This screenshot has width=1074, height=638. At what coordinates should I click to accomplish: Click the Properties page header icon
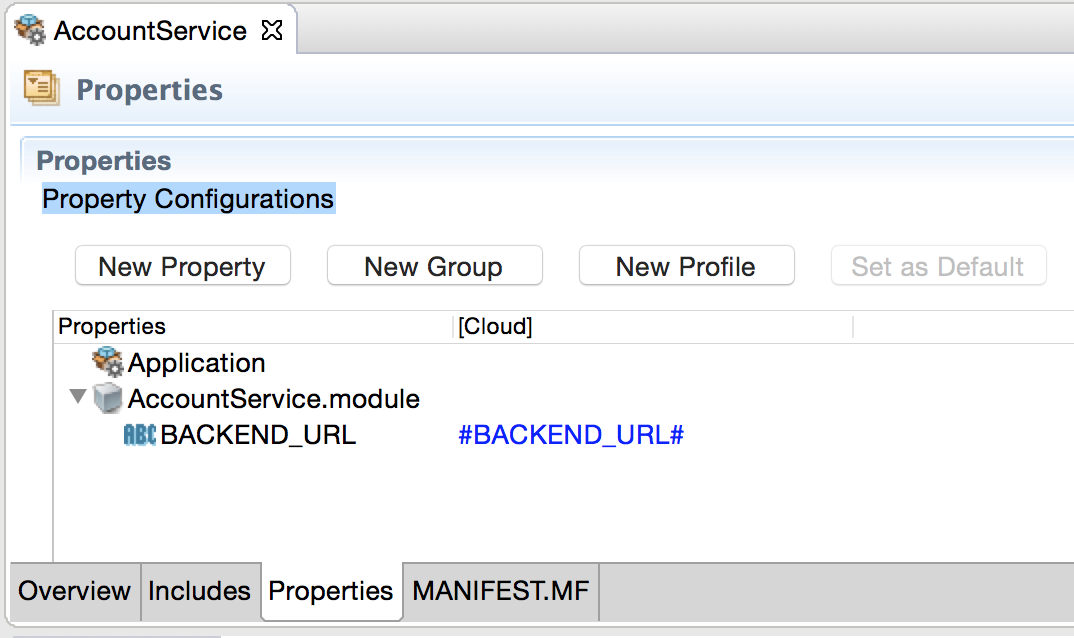pyautogui.click(x=42, y=89)
